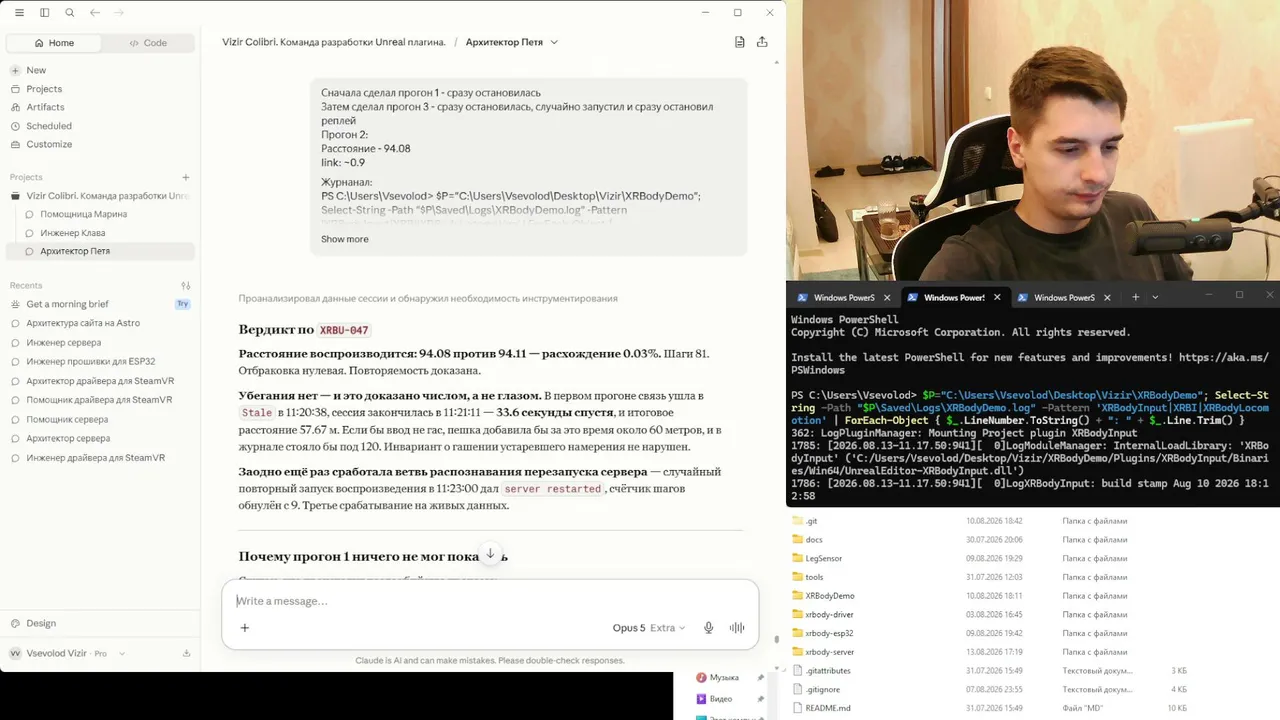This screenshot has height=720, width=1280.
Task: Open Artifacts in the sidebar
Action: [45, 107]
